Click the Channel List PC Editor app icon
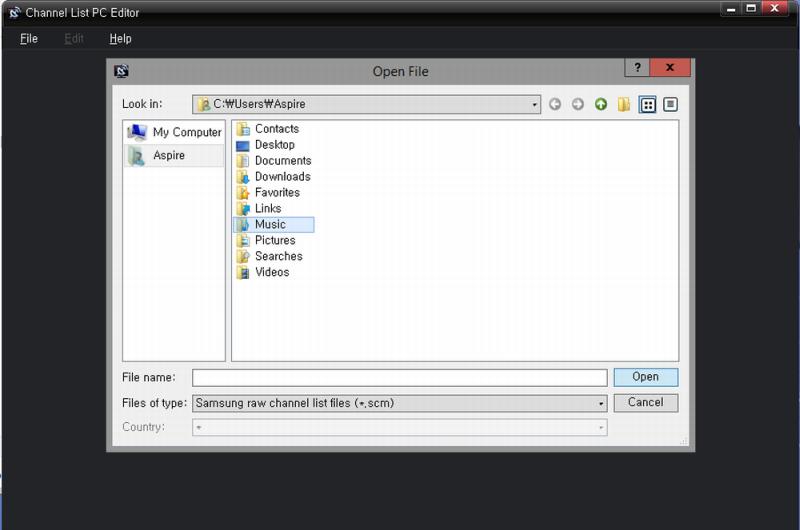Screen dimensions: 800x530 pos(14,13)
